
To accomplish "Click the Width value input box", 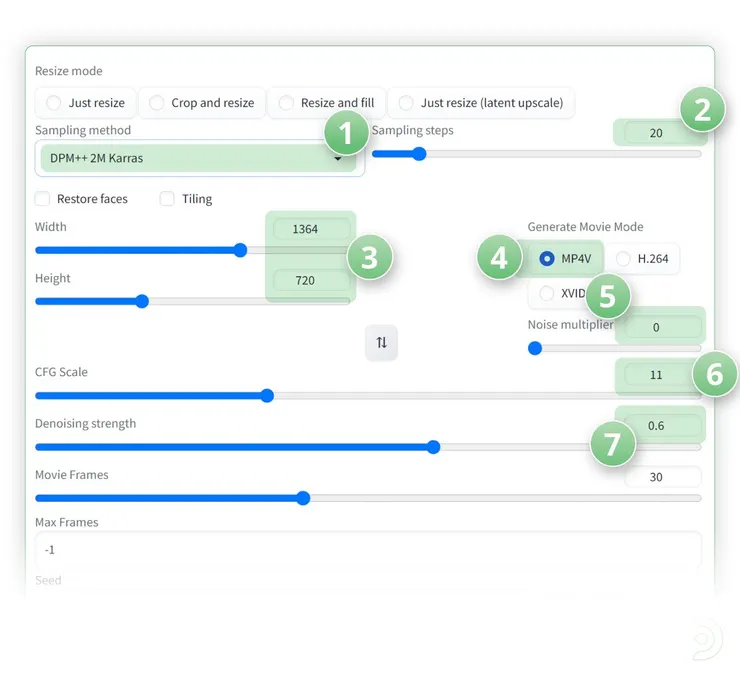I will [306, 229].
